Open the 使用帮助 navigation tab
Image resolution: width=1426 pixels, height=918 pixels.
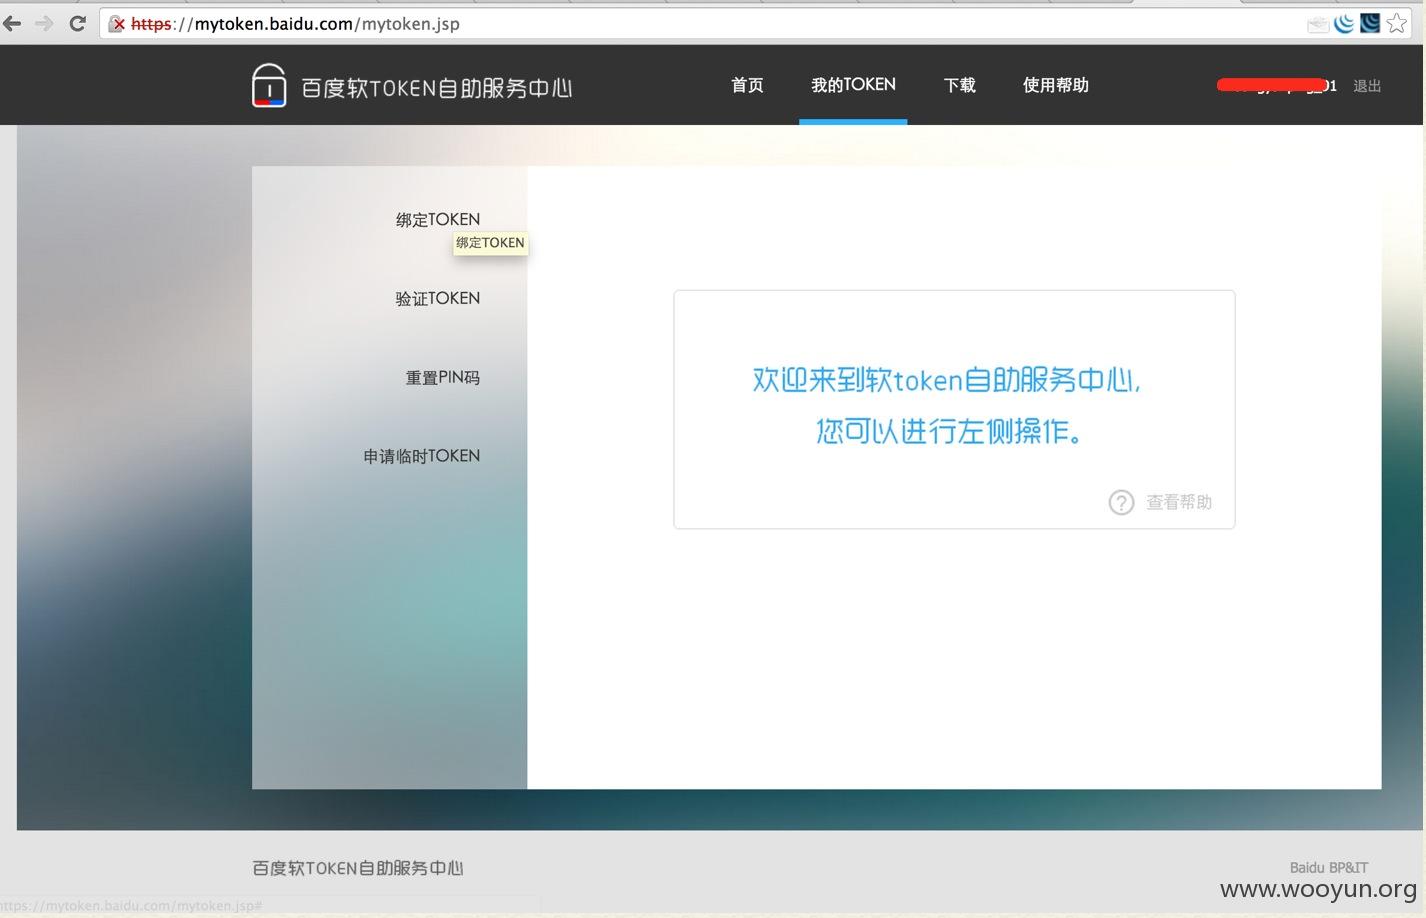1055,85
